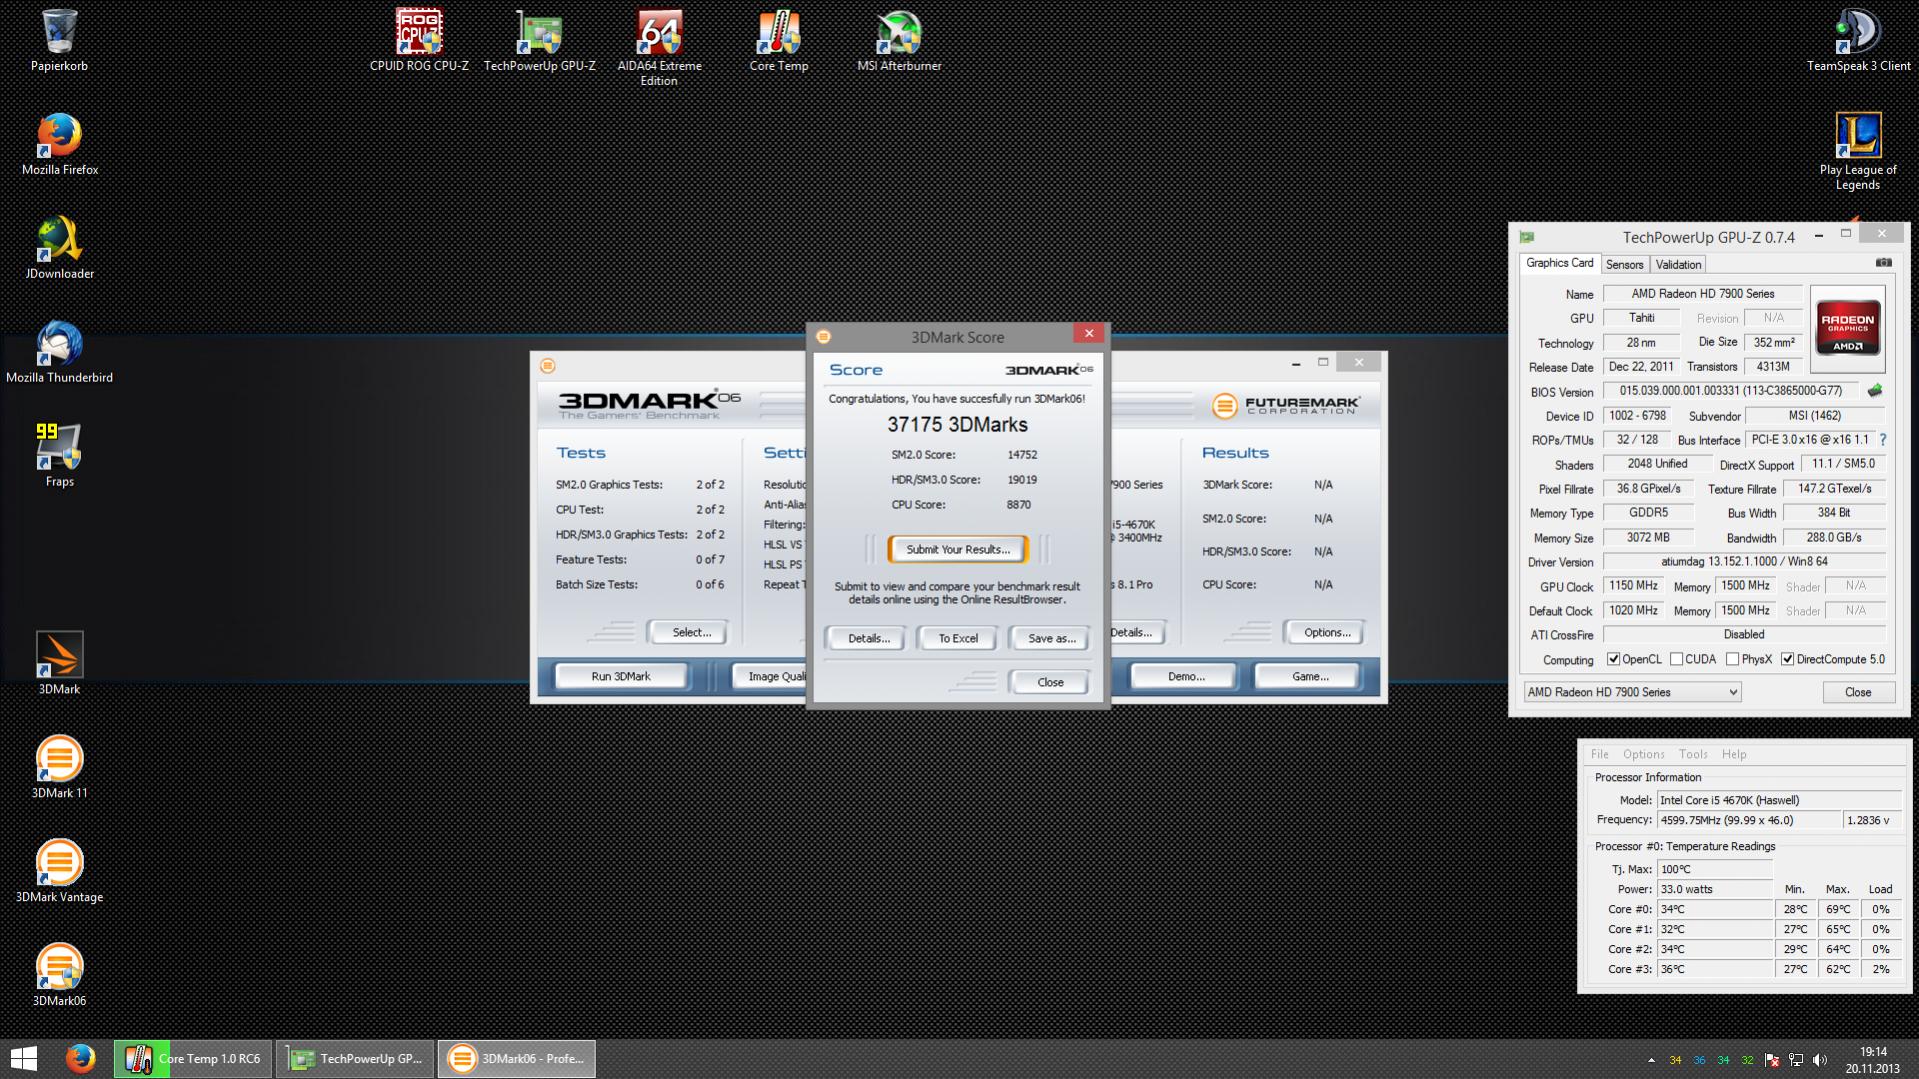
Task: Open Mozilla Thunderbird desktop shortcut
Action: (x=60, y=353)
